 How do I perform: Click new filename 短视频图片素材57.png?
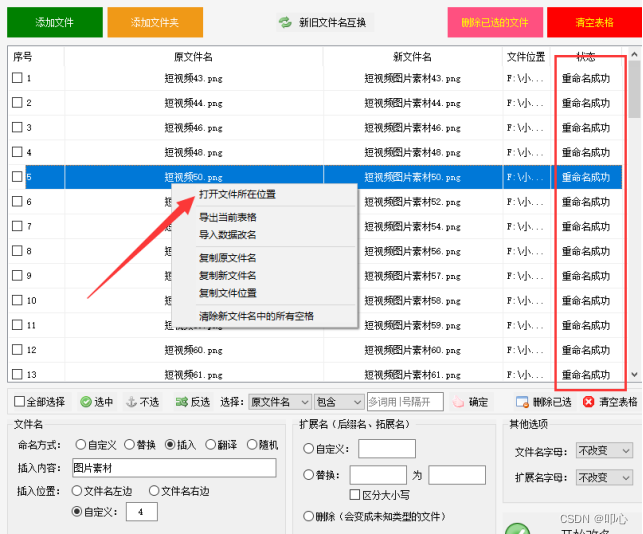(x=413, y=276)
